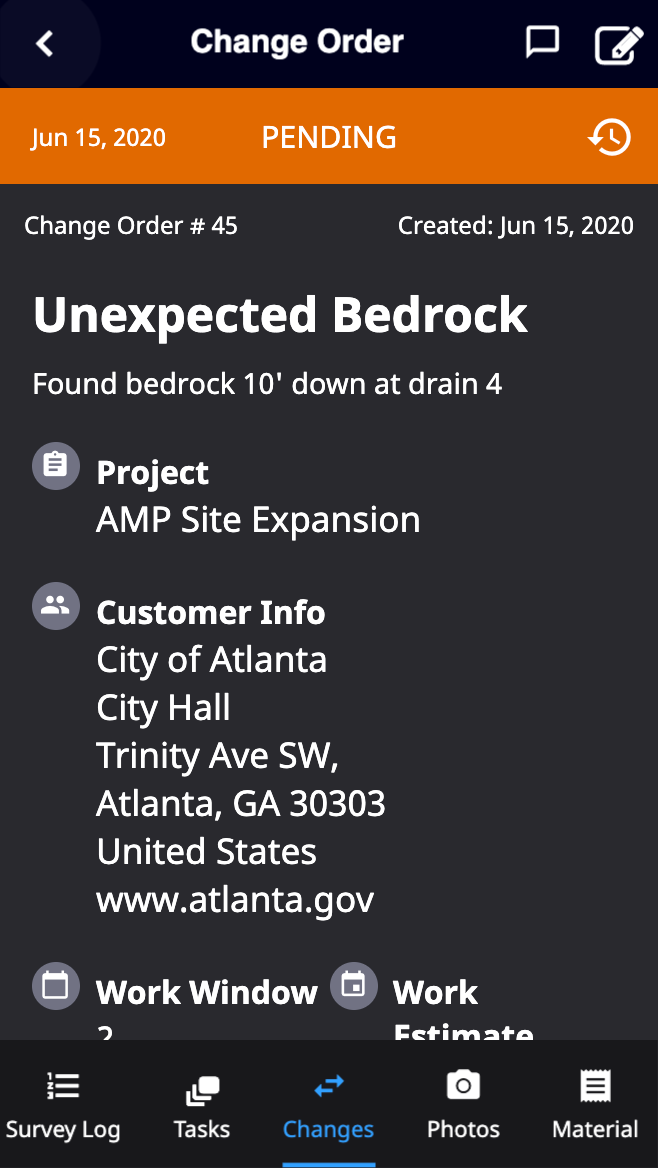Switch to the Survey Log tab
This screenshot has width=658, height=1168.
(x=63, y=1104)
